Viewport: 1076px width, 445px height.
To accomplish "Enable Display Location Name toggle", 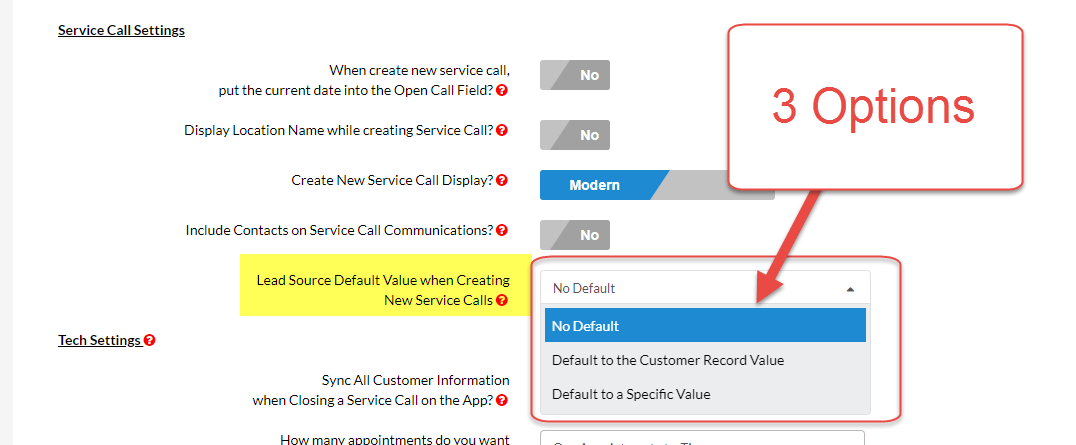I will (x=575, y=135).
